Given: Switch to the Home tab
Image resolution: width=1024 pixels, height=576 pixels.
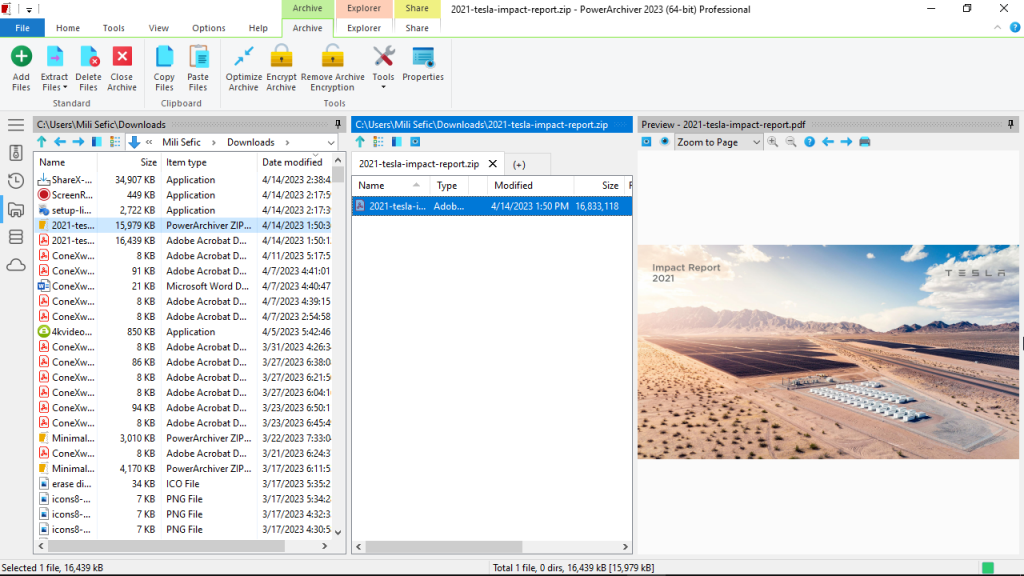Looking at the screenshot, I should click(x=68, y=28).
